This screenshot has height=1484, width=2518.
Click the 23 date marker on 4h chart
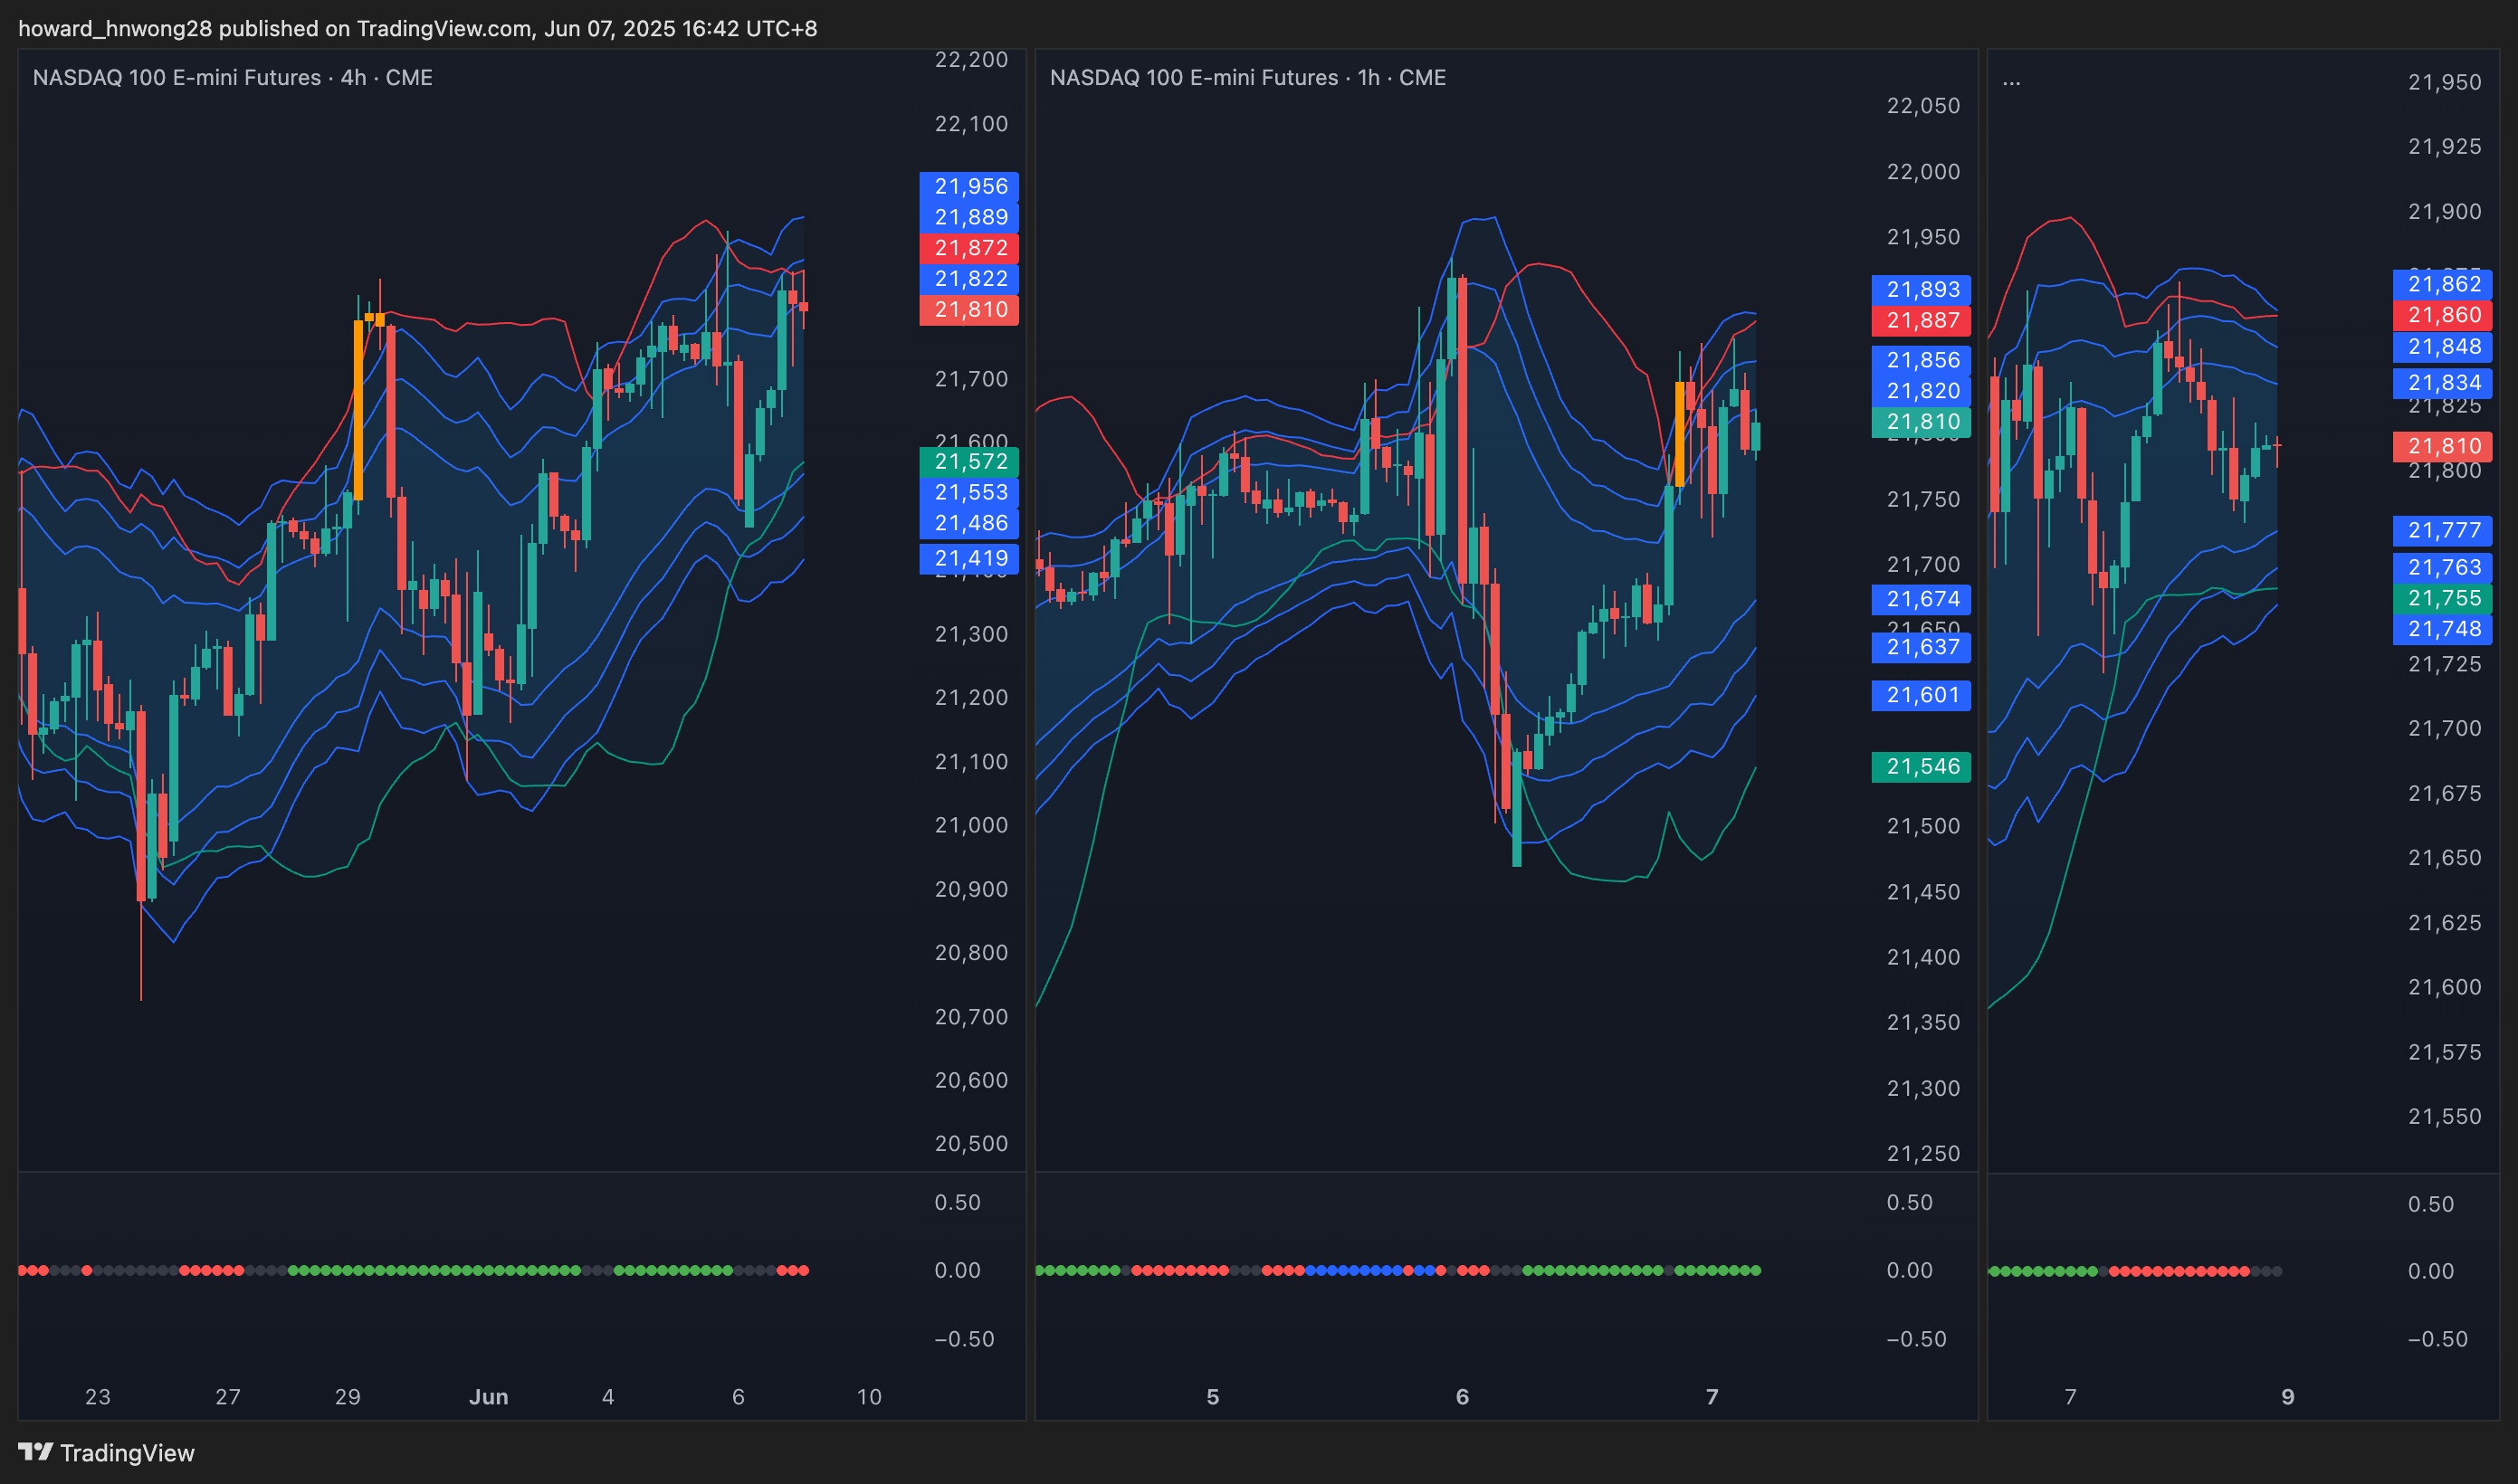pyautogui.click(x=98, y=1397)
